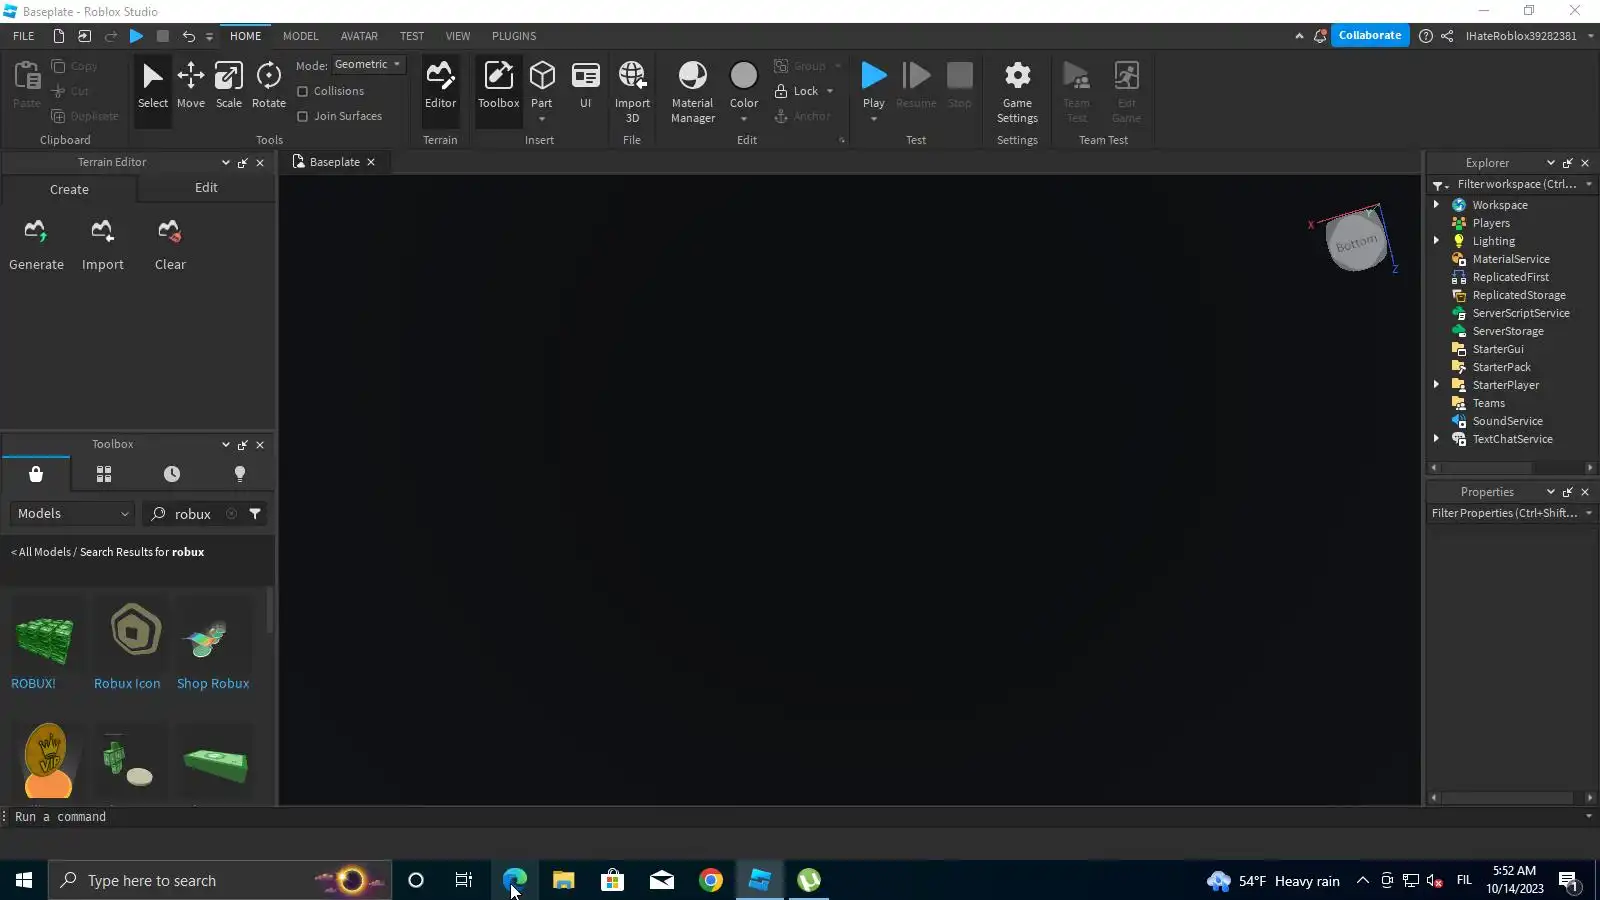Click the Collaborate button
Image resolution: width=1600 pixels, height=900 pixels.
coord(1370,36)
